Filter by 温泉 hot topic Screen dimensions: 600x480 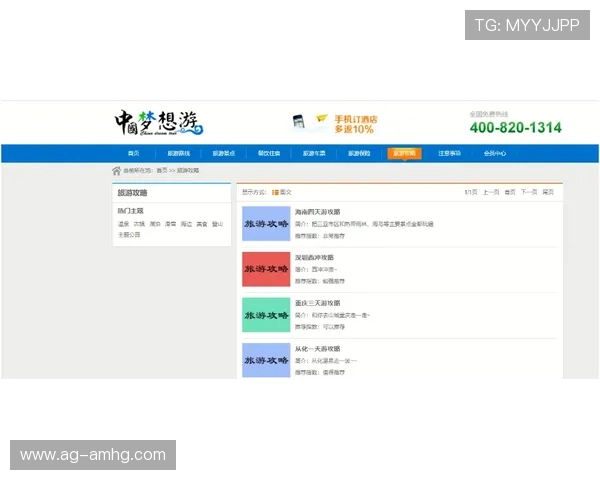click(x=123, y=224)
